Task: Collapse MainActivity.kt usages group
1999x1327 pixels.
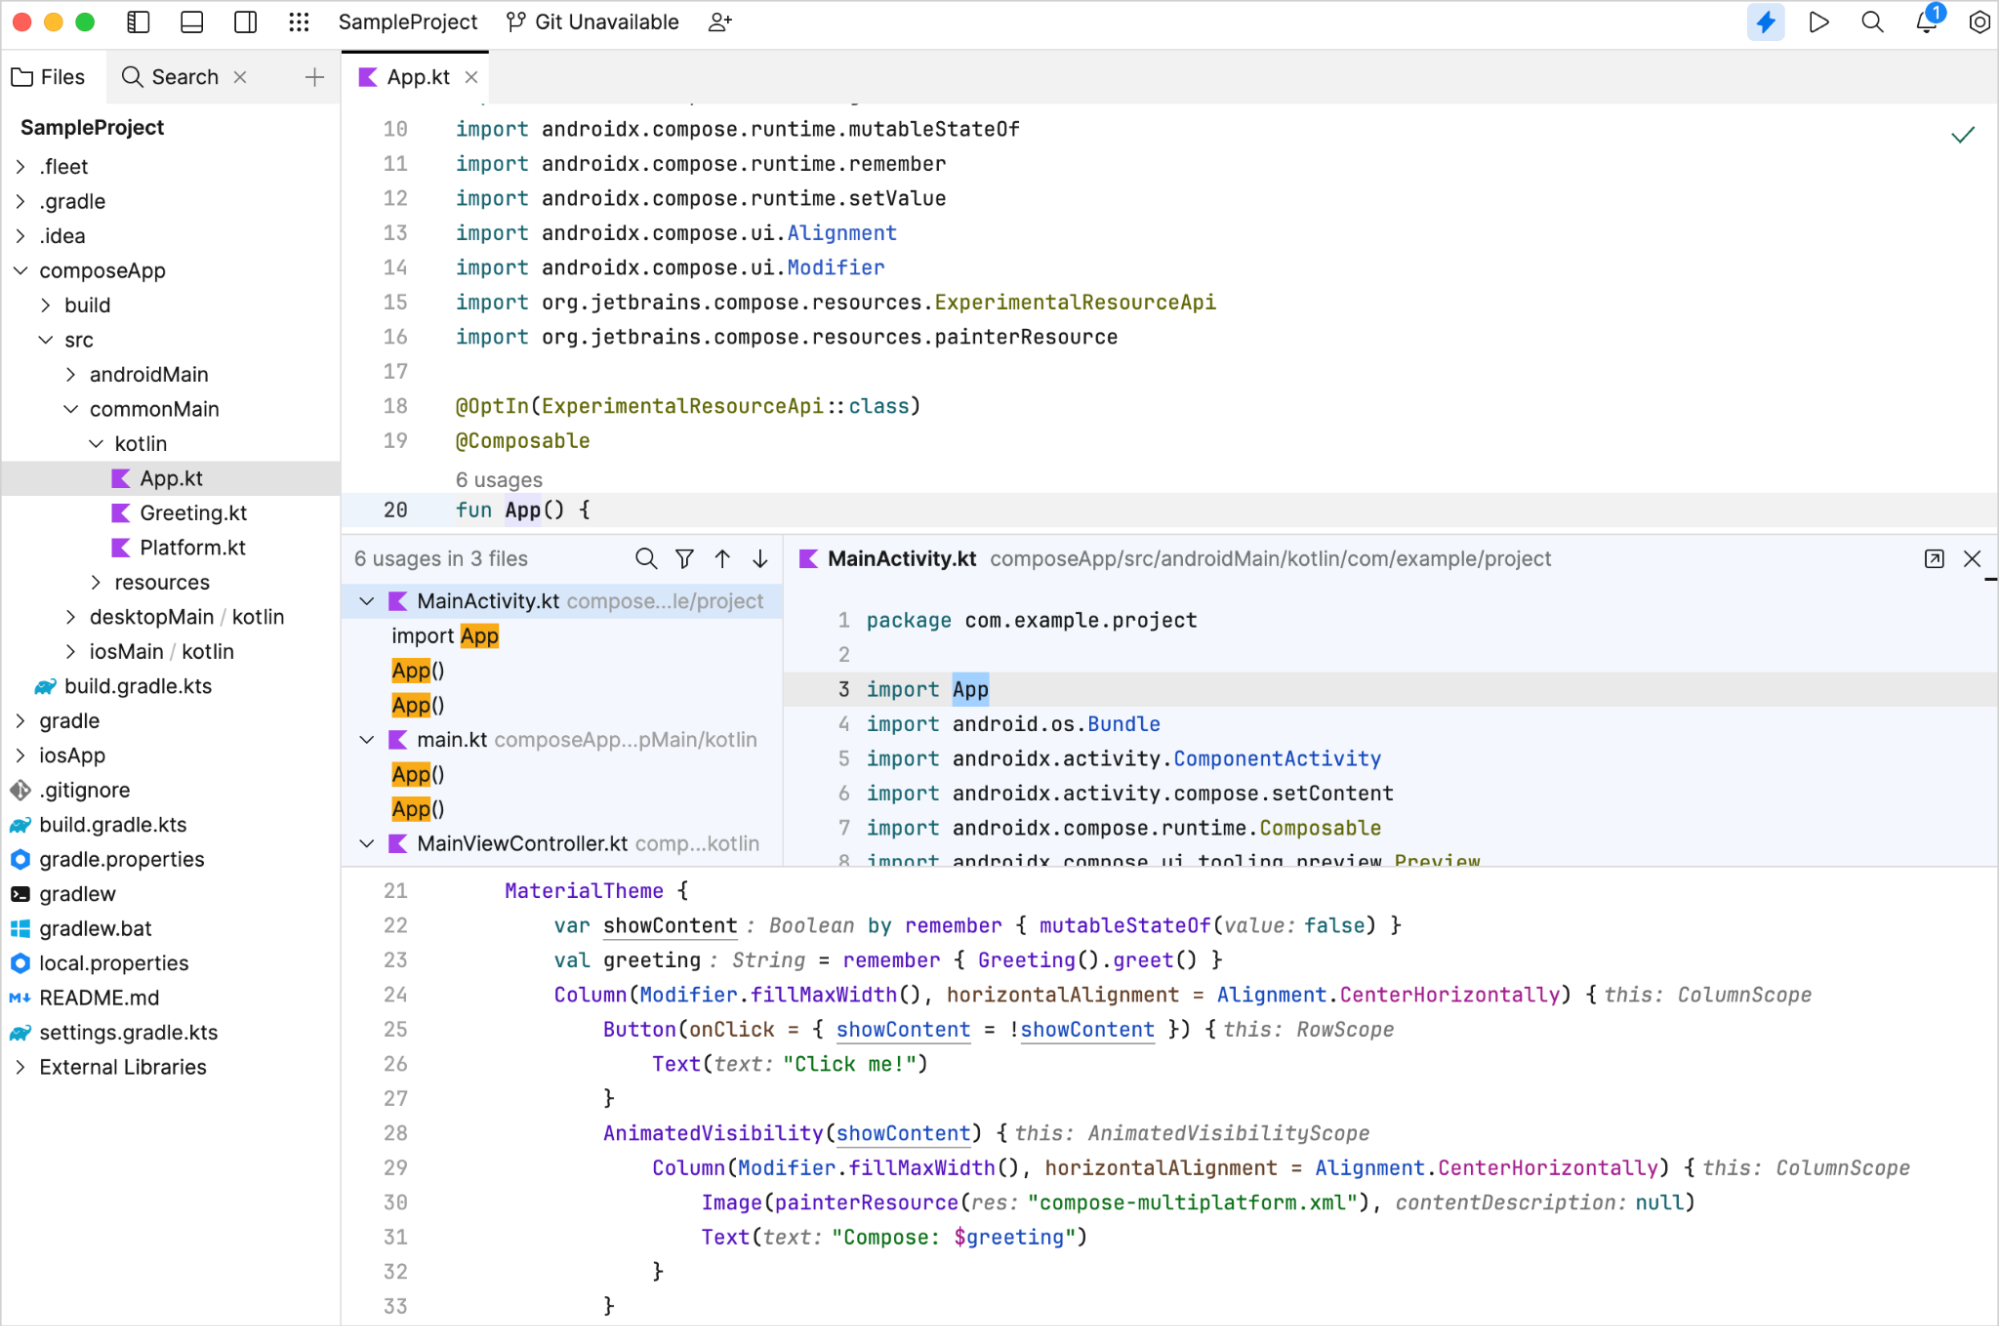Action: pos(367,601)
